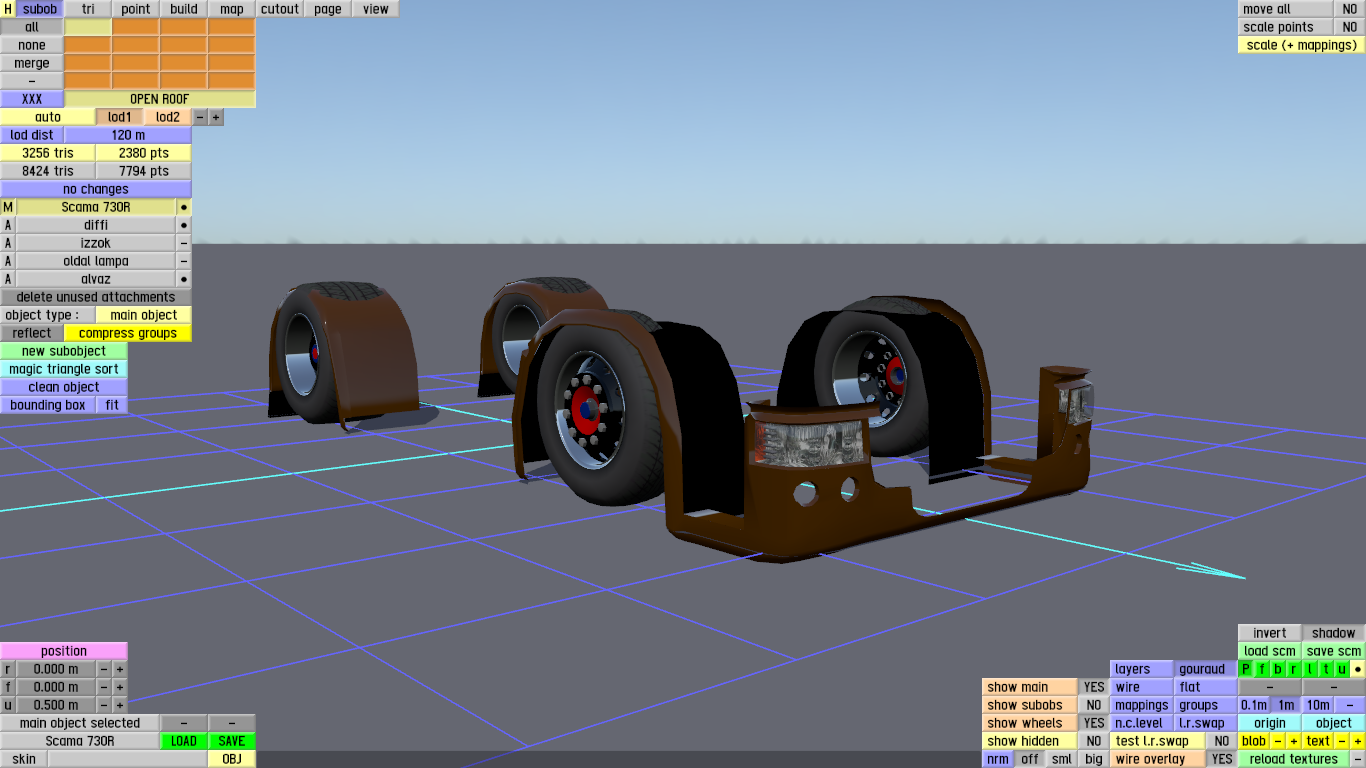Click the empty skin name field
Image resolution: width=1366 pixels, height=768 pixels.
128,759
